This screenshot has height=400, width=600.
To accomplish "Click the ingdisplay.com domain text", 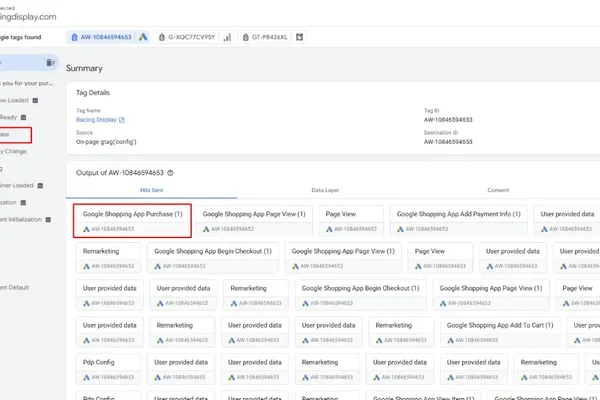I will click(x=28, y=17).
